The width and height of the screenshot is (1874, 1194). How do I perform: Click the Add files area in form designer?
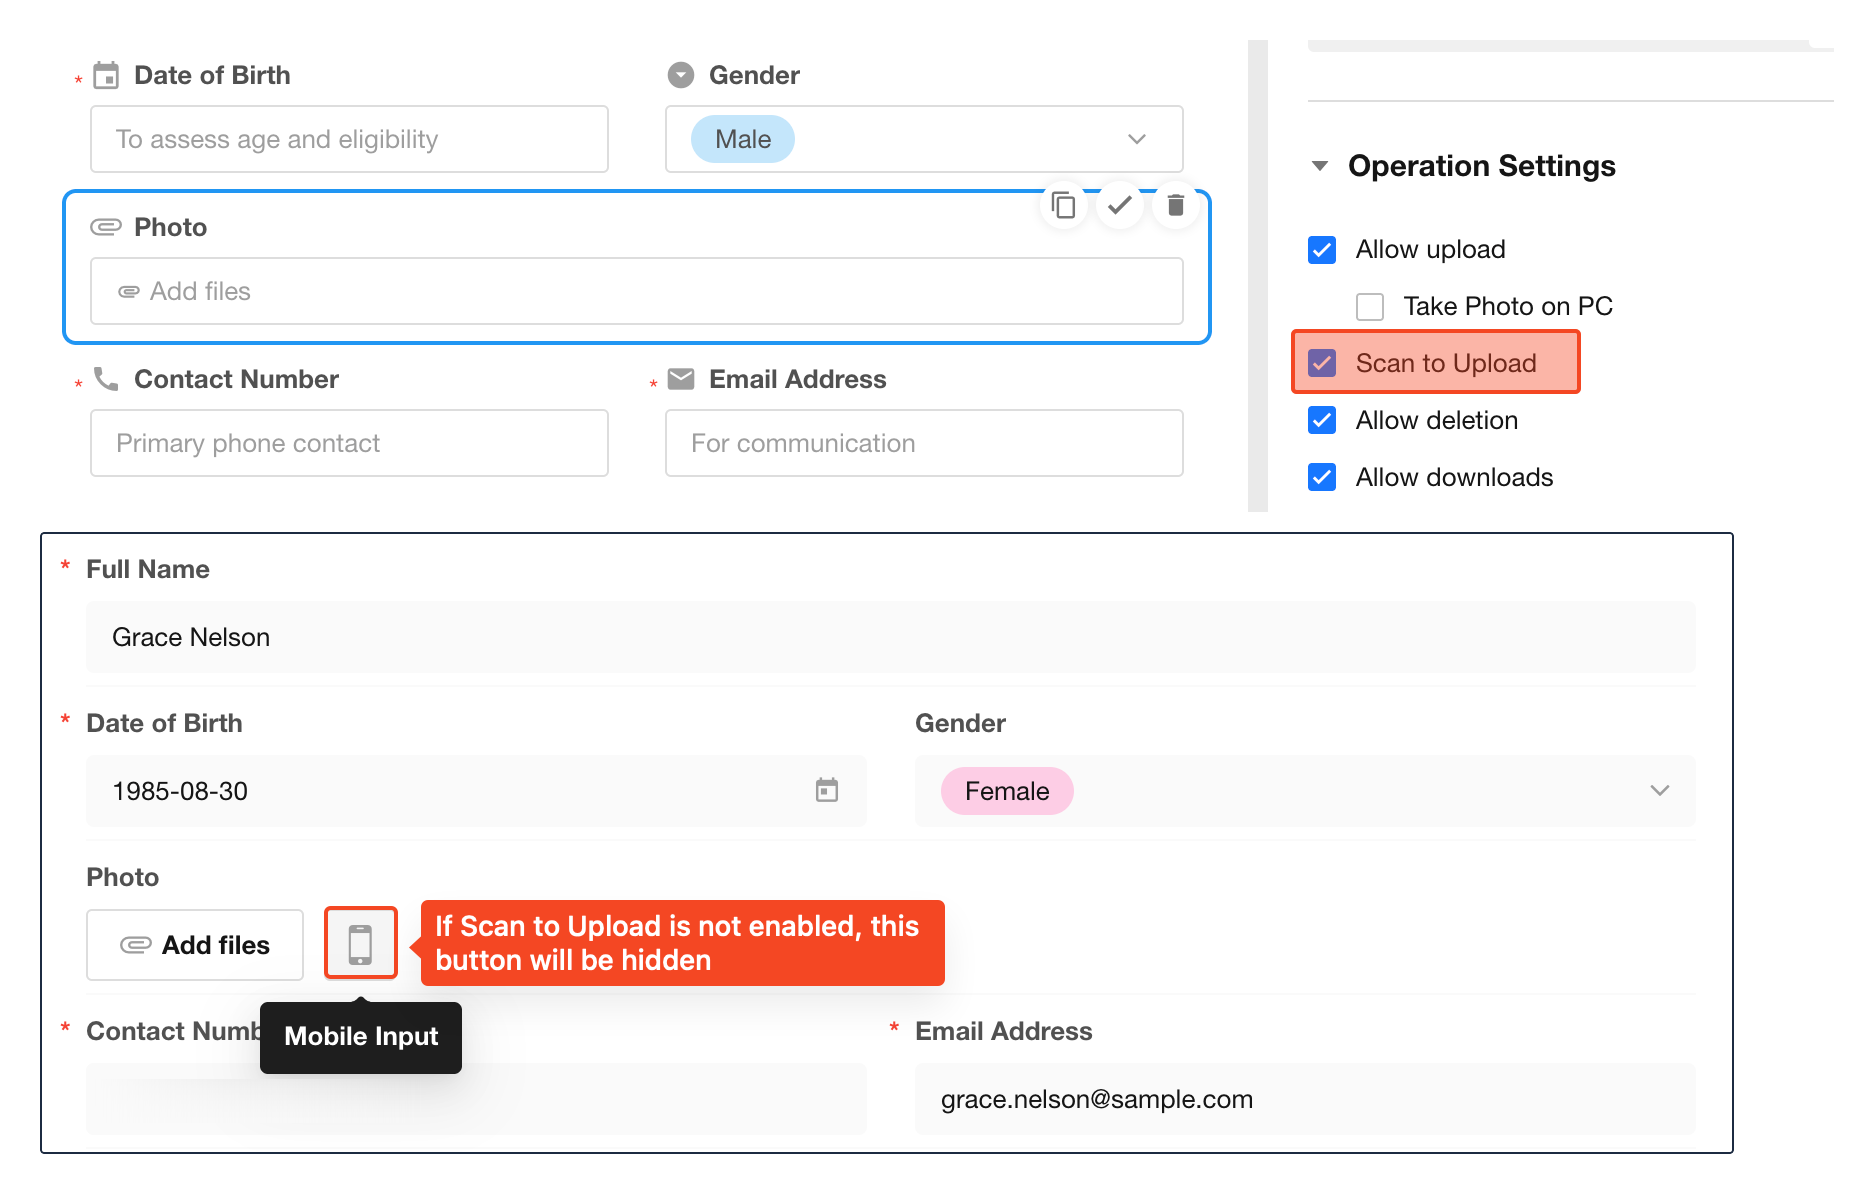tap(636, 291)
